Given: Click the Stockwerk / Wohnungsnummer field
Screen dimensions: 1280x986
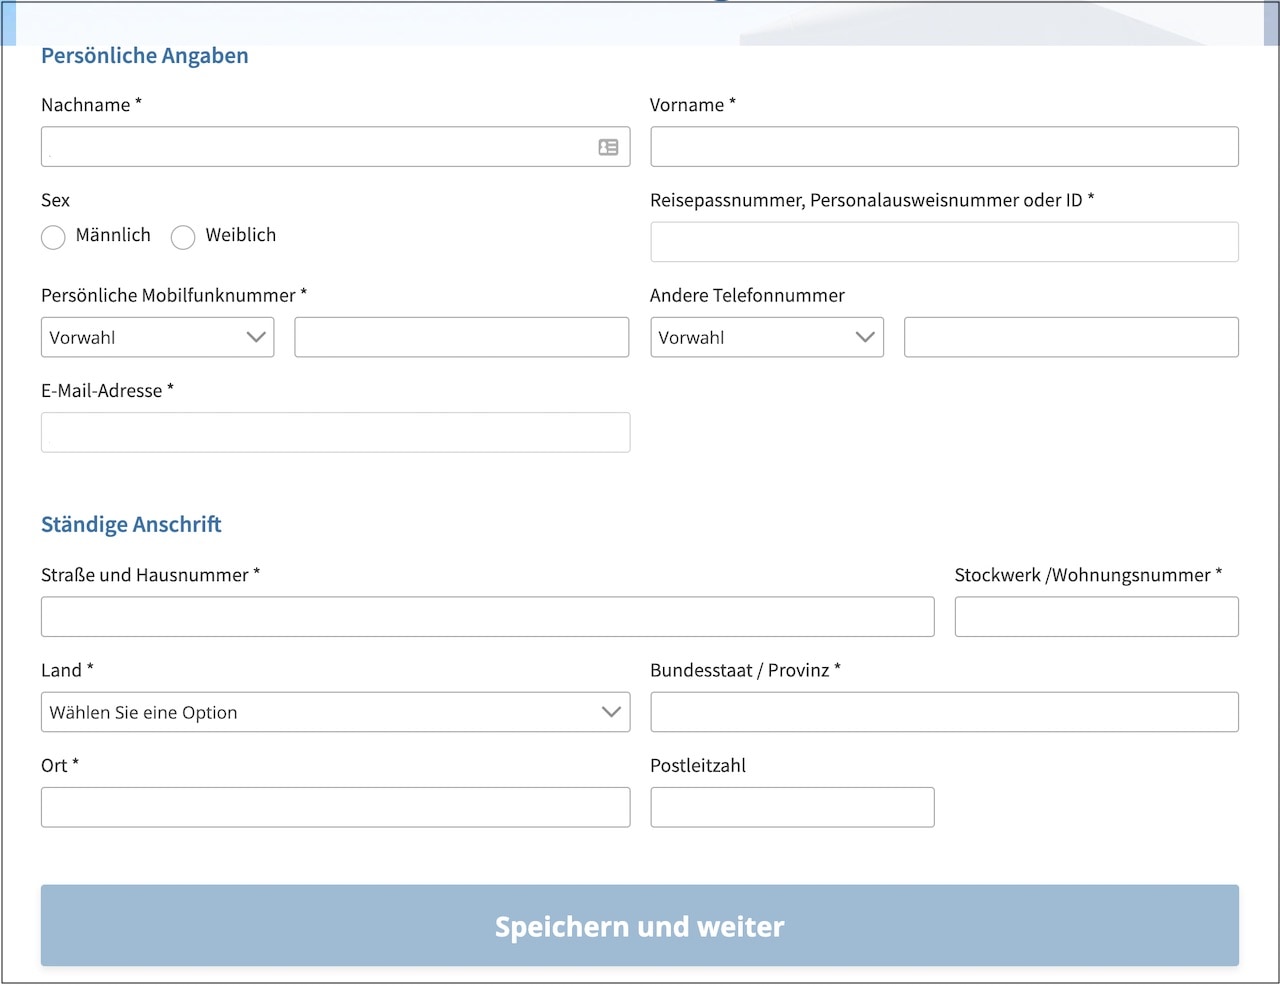Looking at the screenshot, I should coord(1097,617).
